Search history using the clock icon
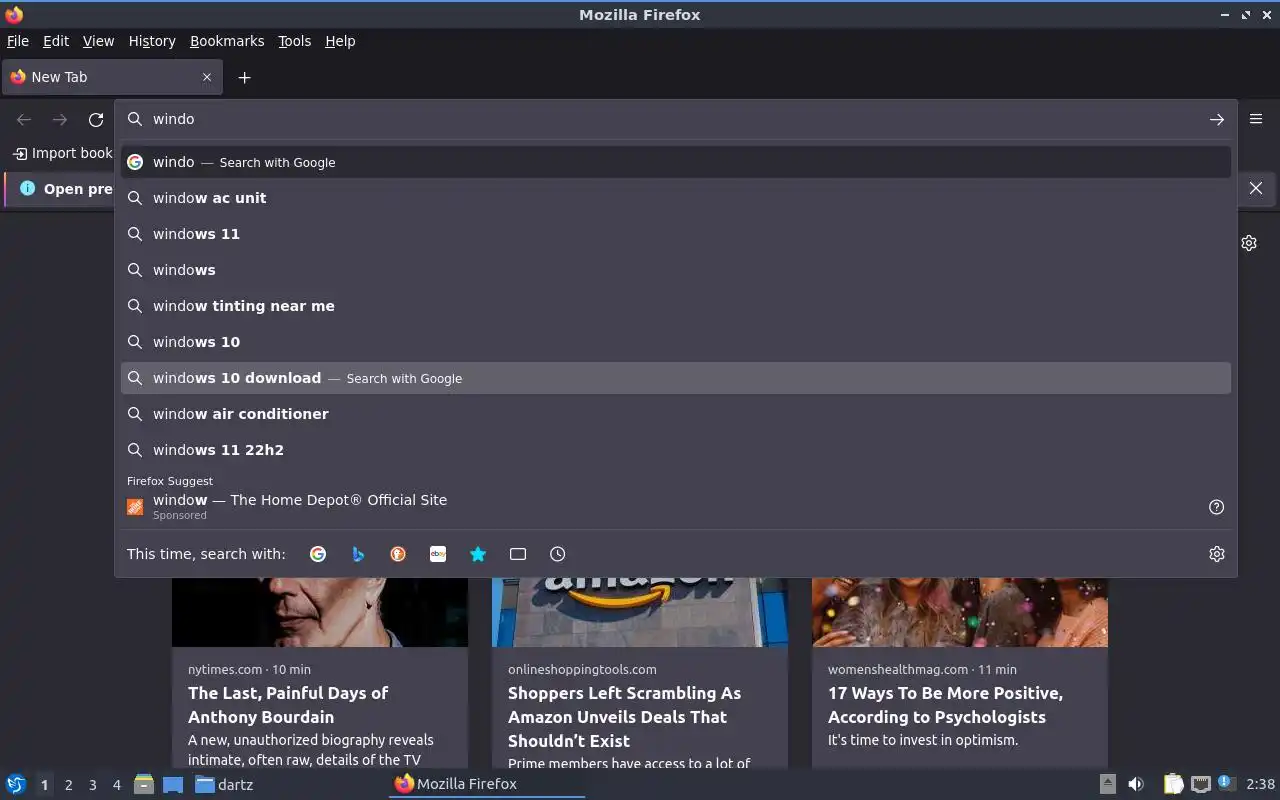 pos(558,554)
